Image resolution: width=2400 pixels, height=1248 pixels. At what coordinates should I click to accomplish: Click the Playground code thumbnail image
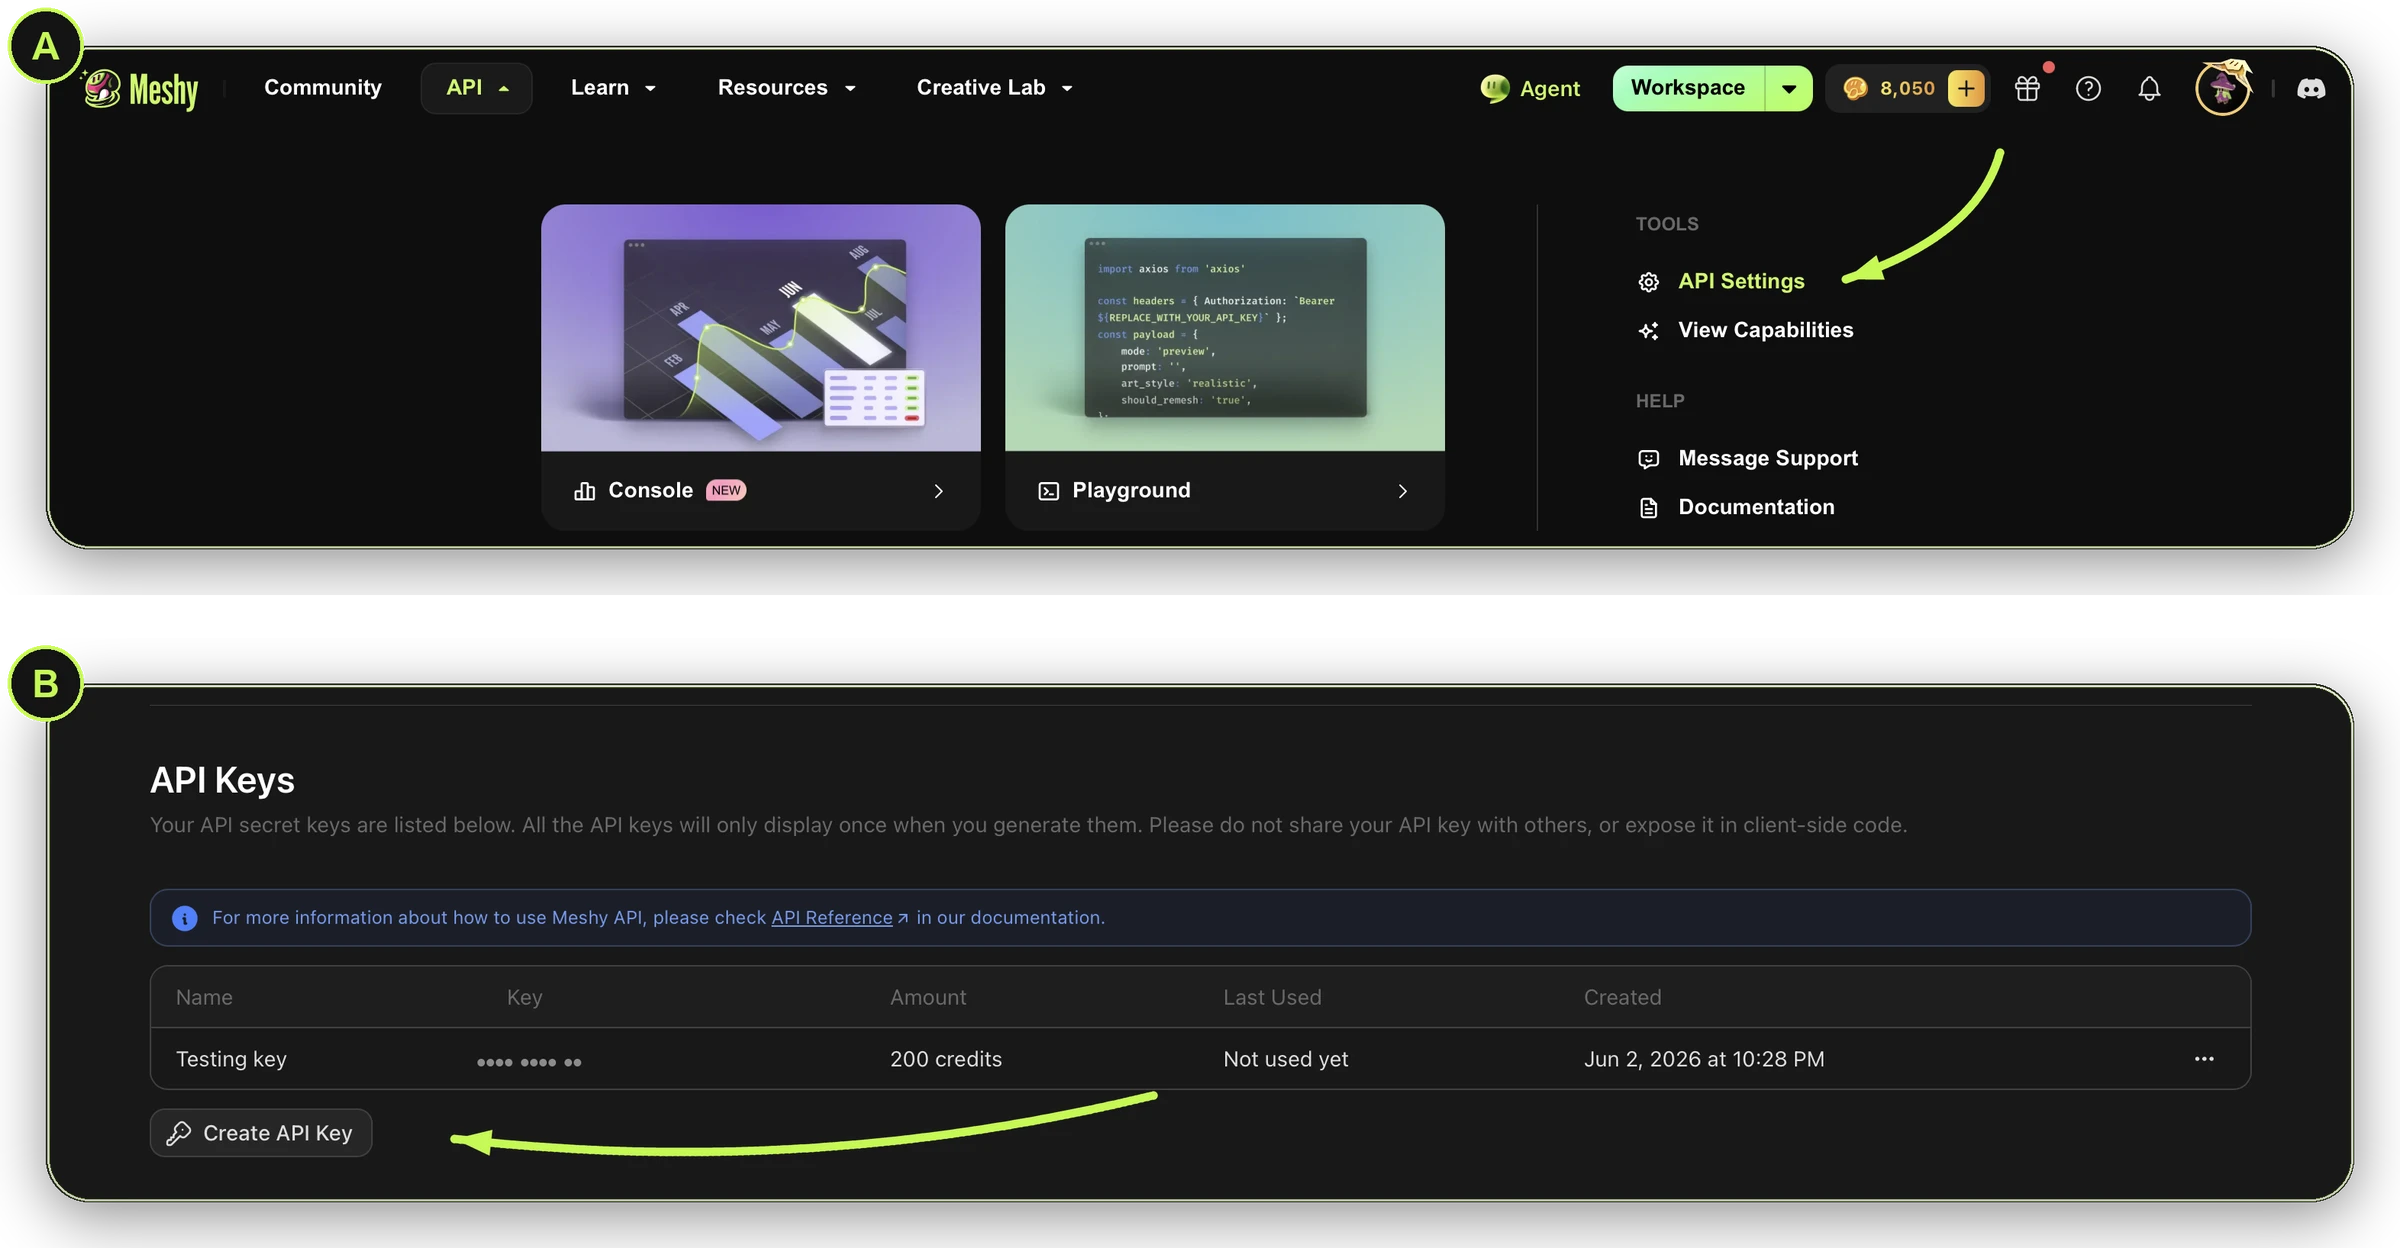1225,328
